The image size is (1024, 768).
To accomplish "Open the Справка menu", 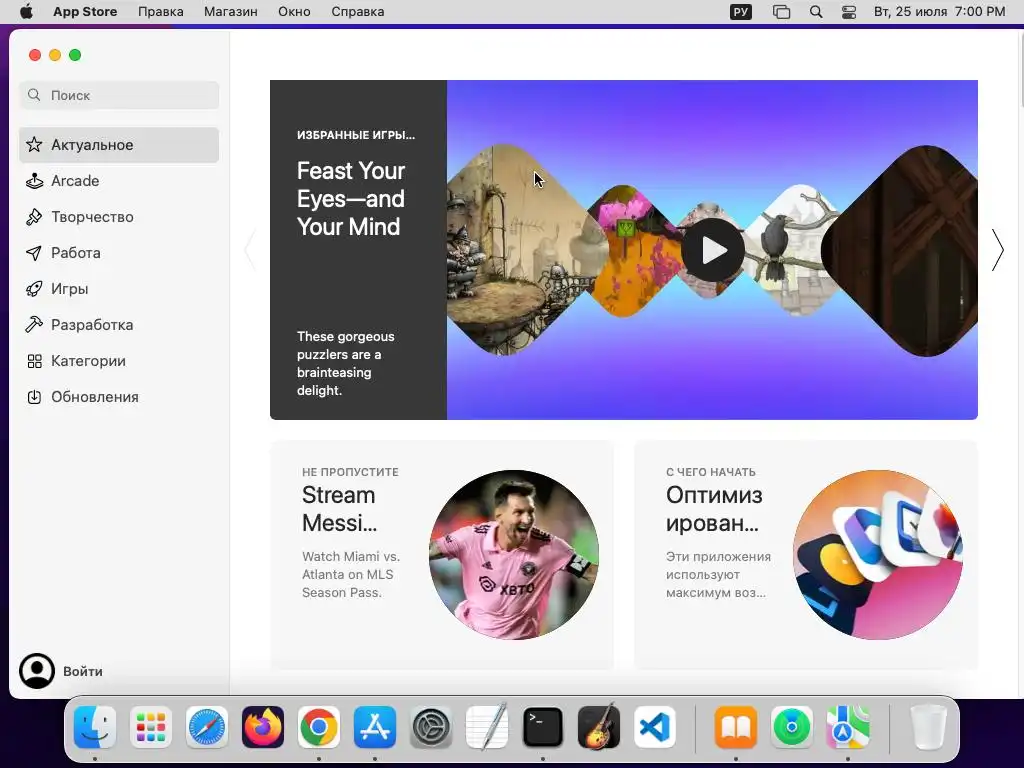I will pos(357,12).
